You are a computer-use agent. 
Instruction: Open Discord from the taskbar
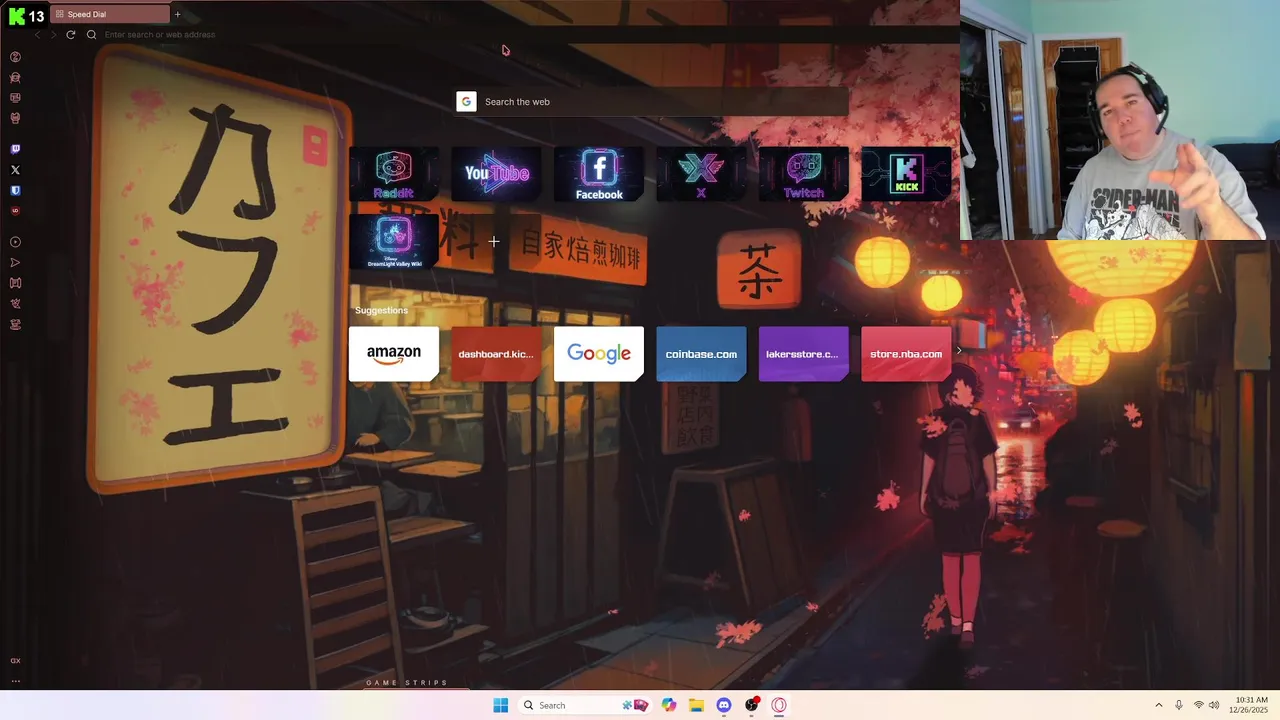click(x=724, y=705)
